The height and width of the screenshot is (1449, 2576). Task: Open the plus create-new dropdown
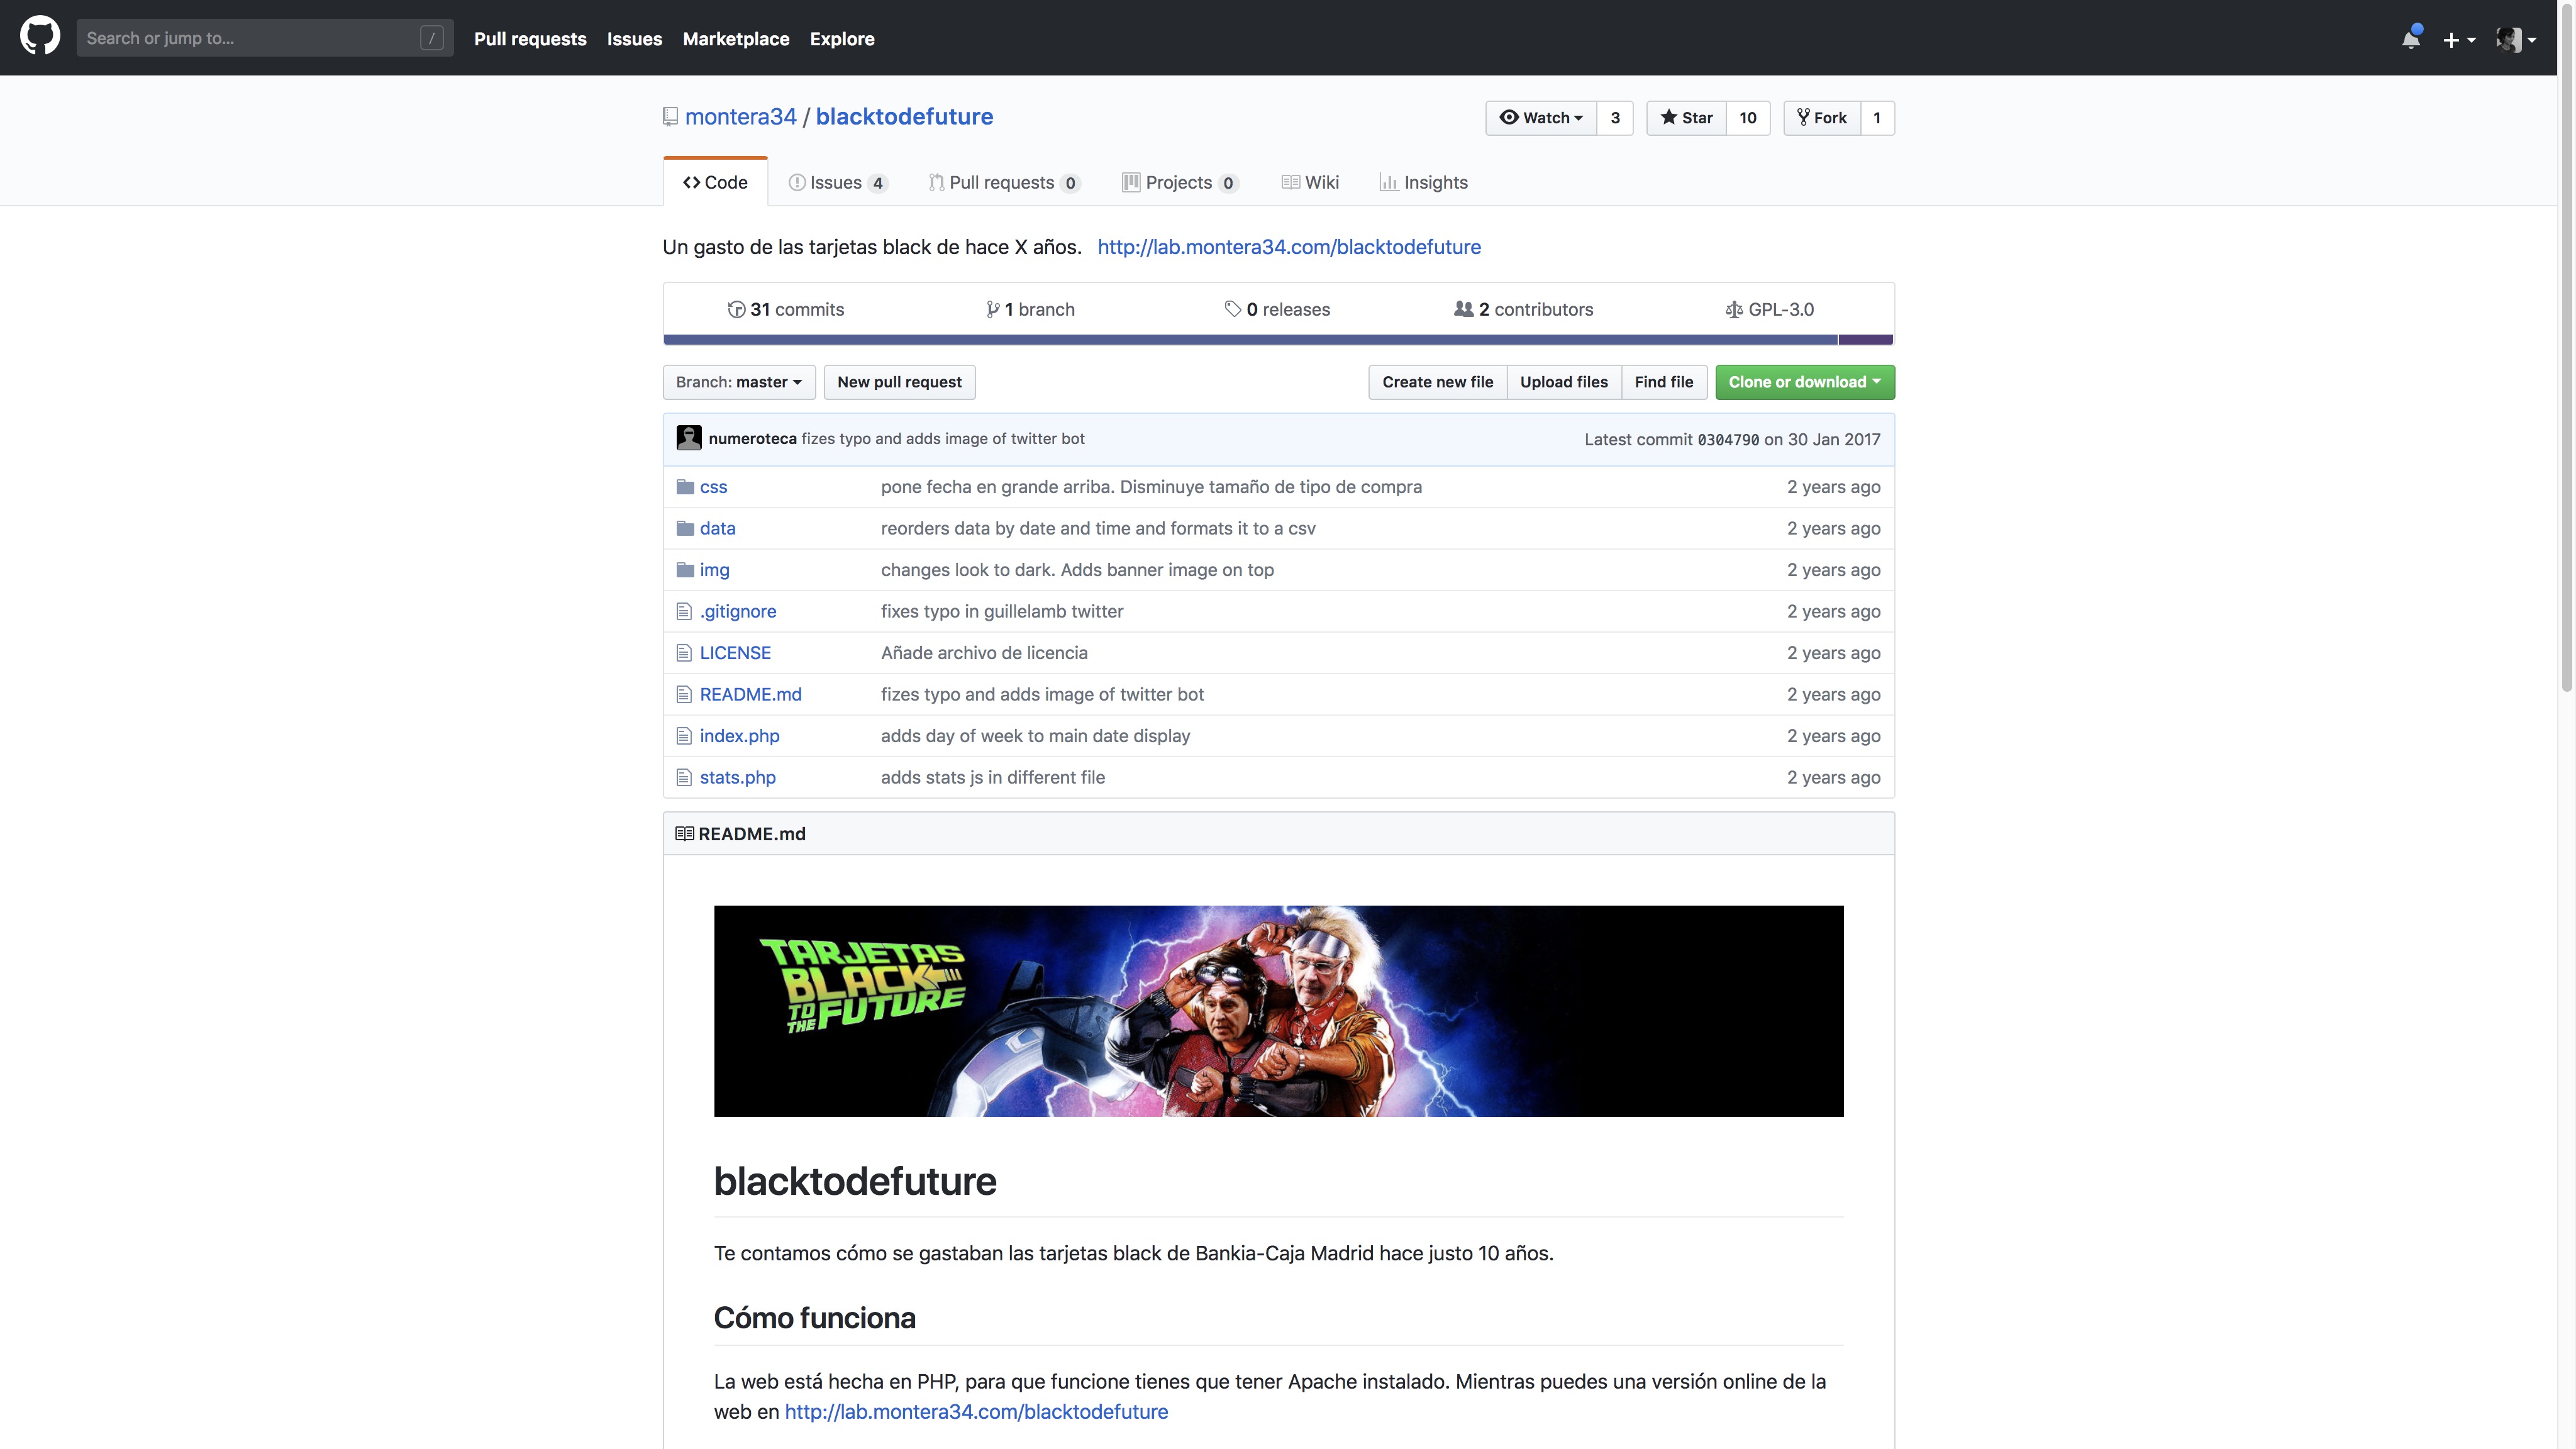pyautogui.click(x=2459, y=39)
